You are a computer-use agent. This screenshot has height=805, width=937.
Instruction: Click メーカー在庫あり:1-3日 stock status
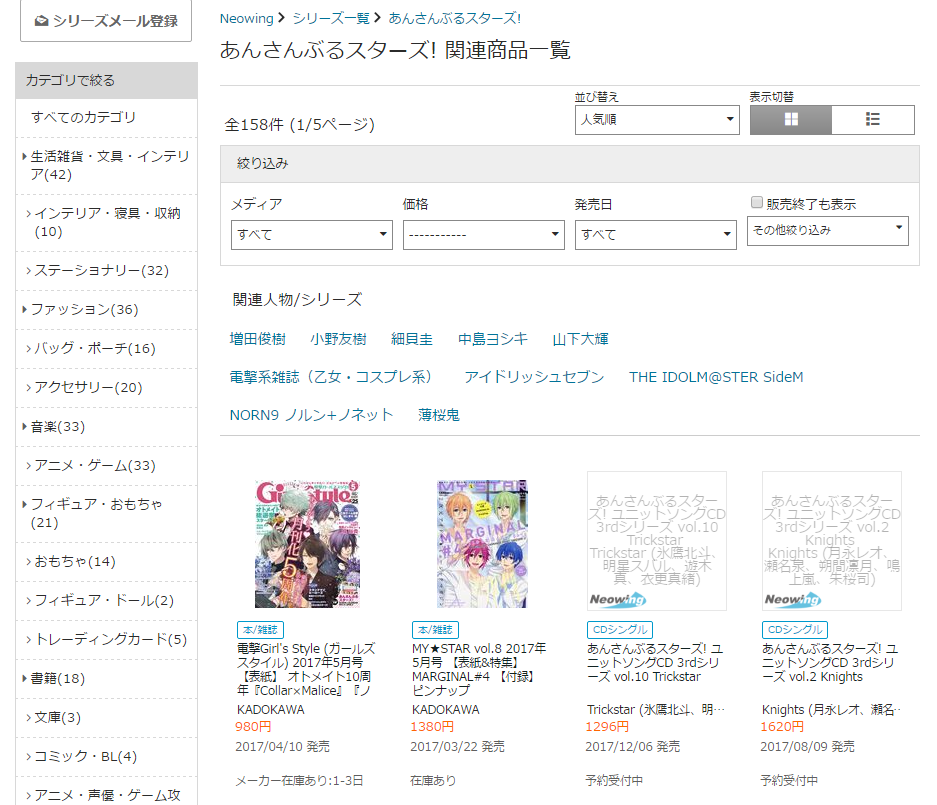coord(299,780)
